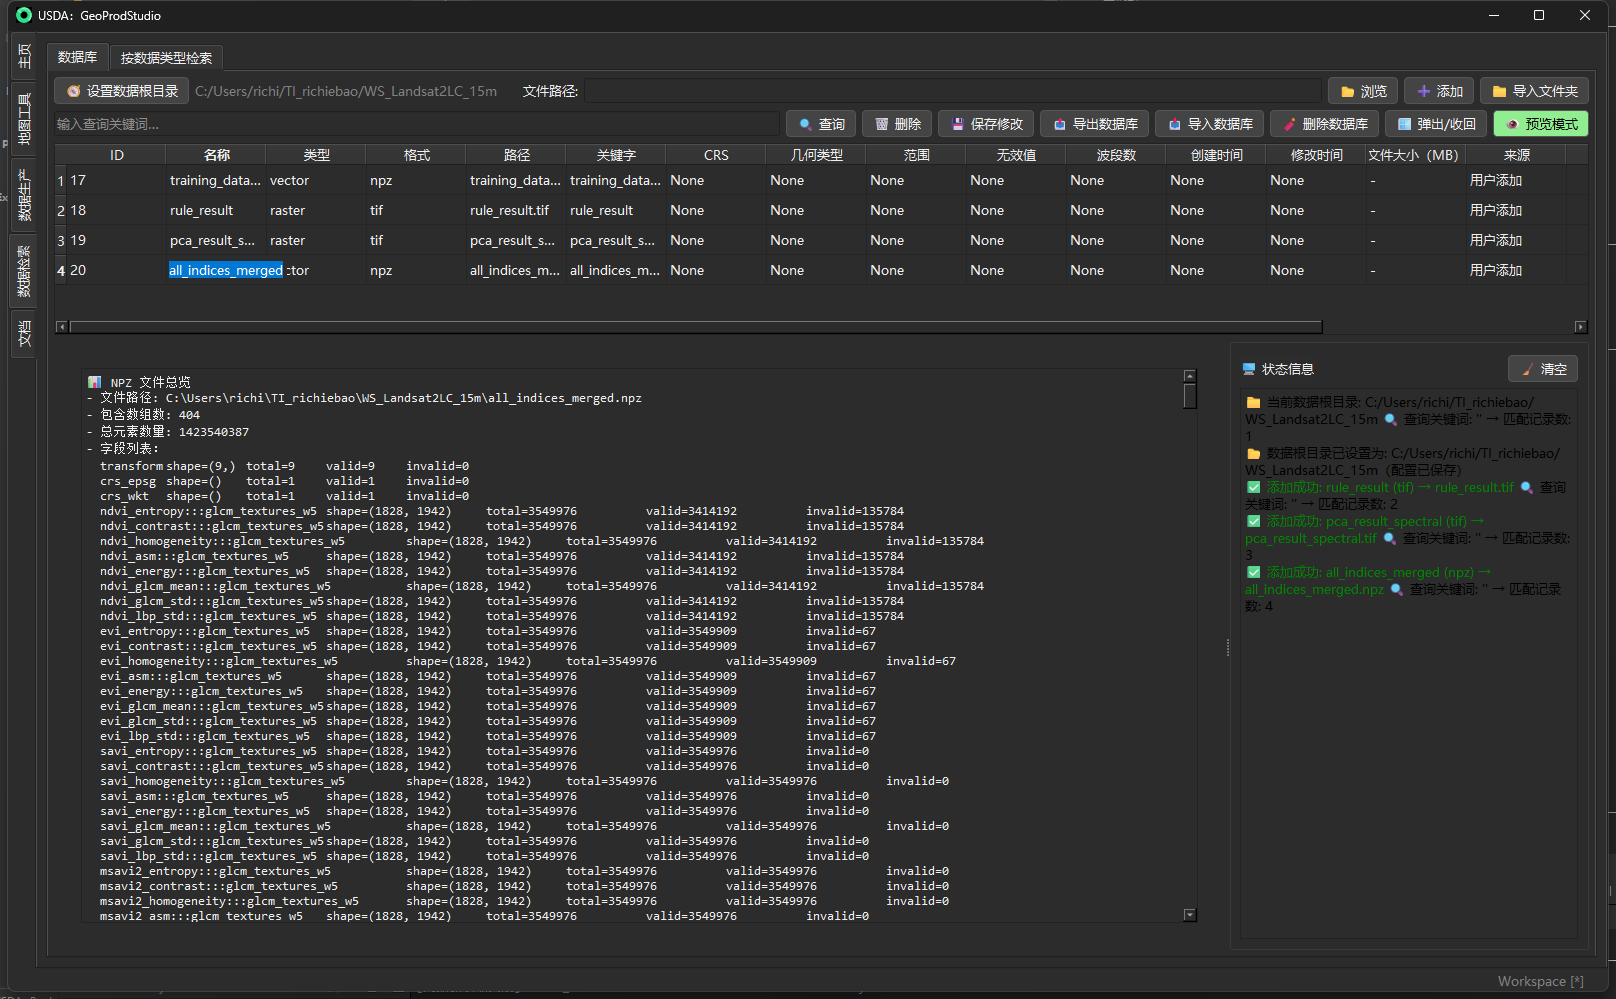Screen dimensions: 1616x999
Task: Clear status messages with 清空
Action: [x=1542, y=369]
